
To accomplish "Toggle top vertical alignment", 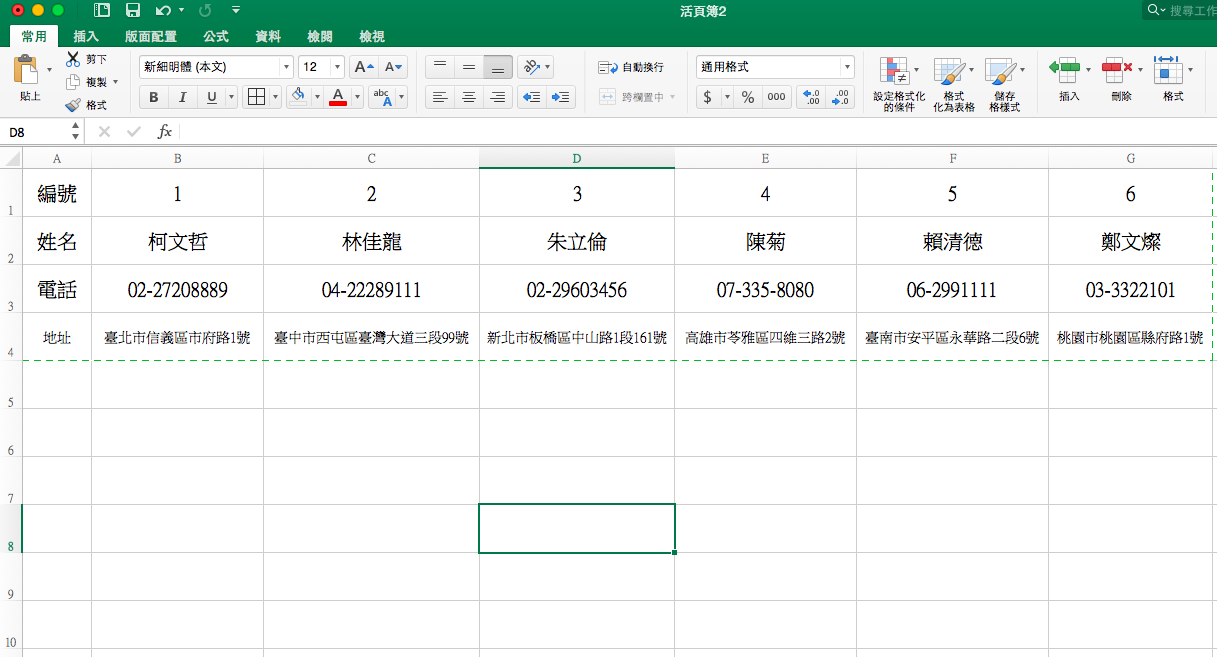I will click(439, 67).
